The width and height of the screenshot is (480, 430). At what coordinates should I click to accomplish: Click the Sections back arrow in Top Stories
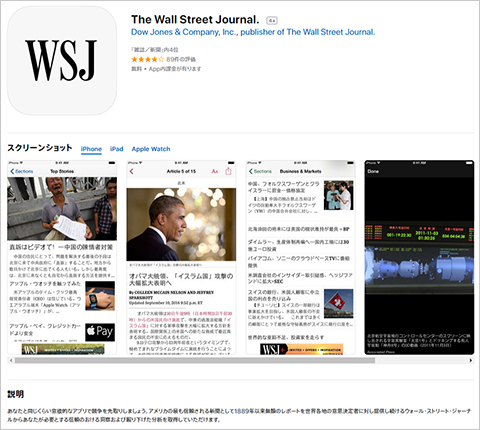pyautogui.click(x=22, y=171)
